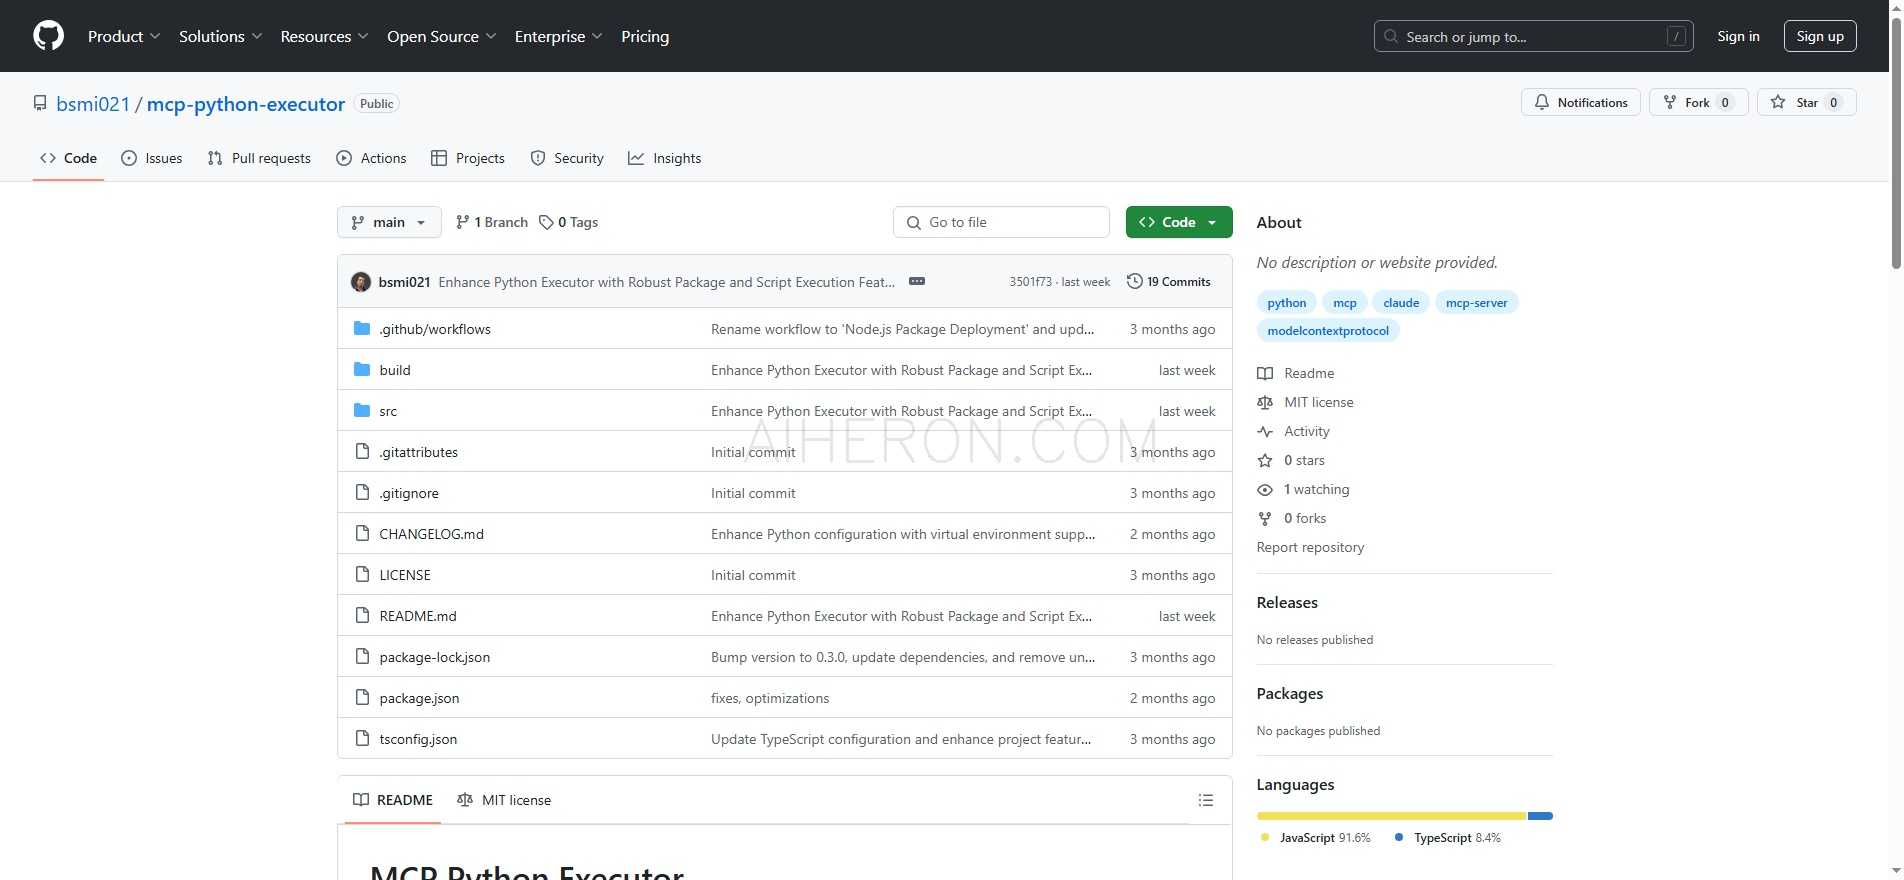Click the Sign in link

(x=1738, y=36)
